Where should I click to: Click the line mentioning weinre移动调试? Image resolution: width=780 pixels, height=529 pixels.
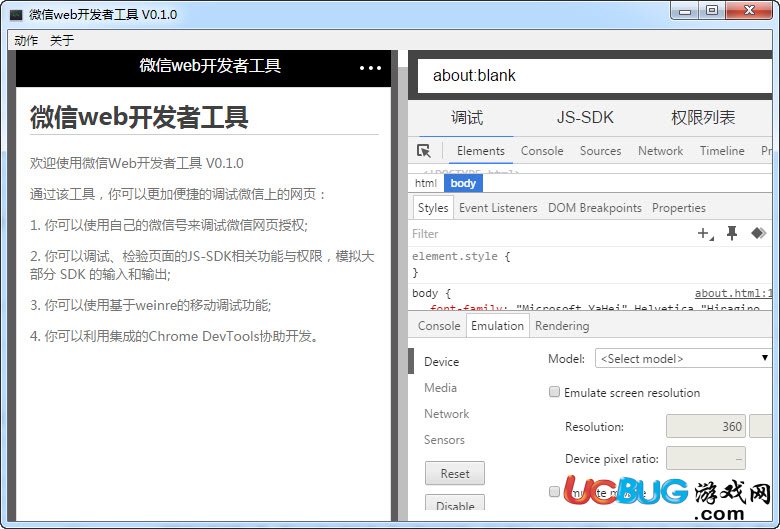(x=151, y=305)
